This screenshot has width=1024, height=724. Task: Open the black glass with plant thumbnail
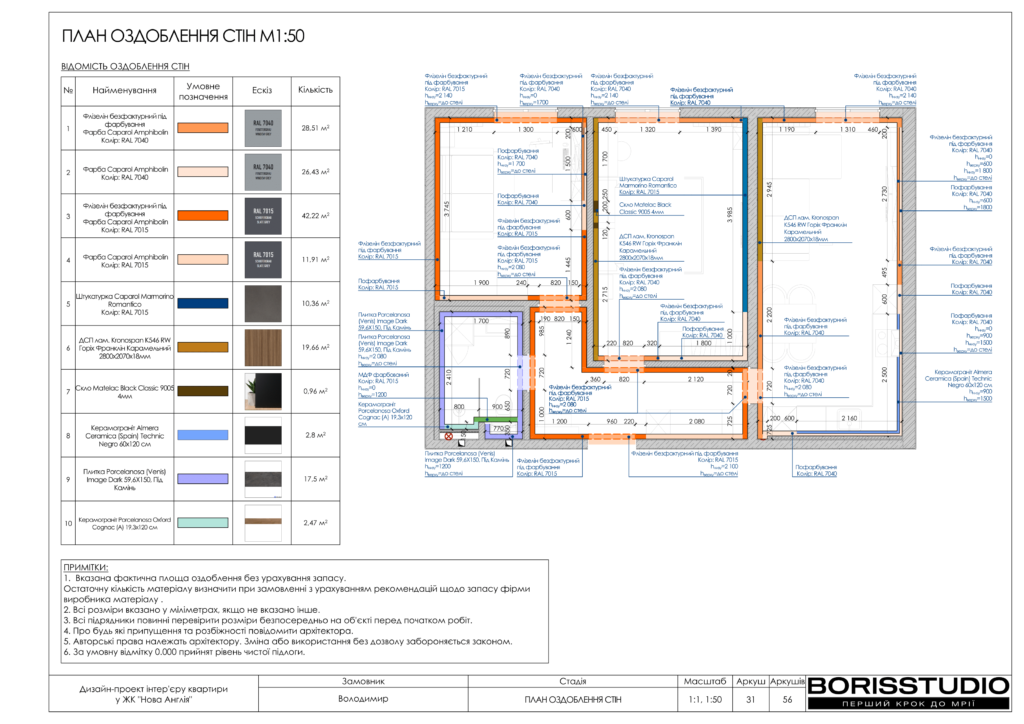tap(263, 391)
